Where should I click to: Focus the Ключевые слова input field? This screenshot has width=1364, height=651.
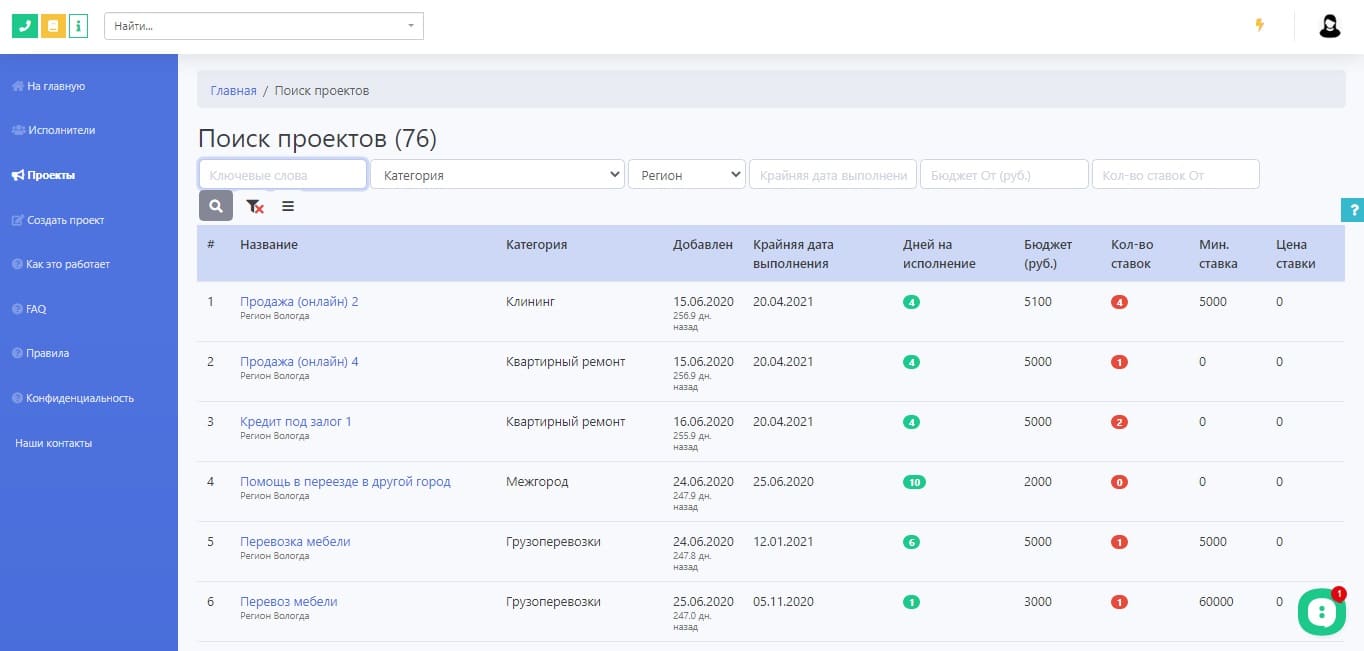click(283, 175)
